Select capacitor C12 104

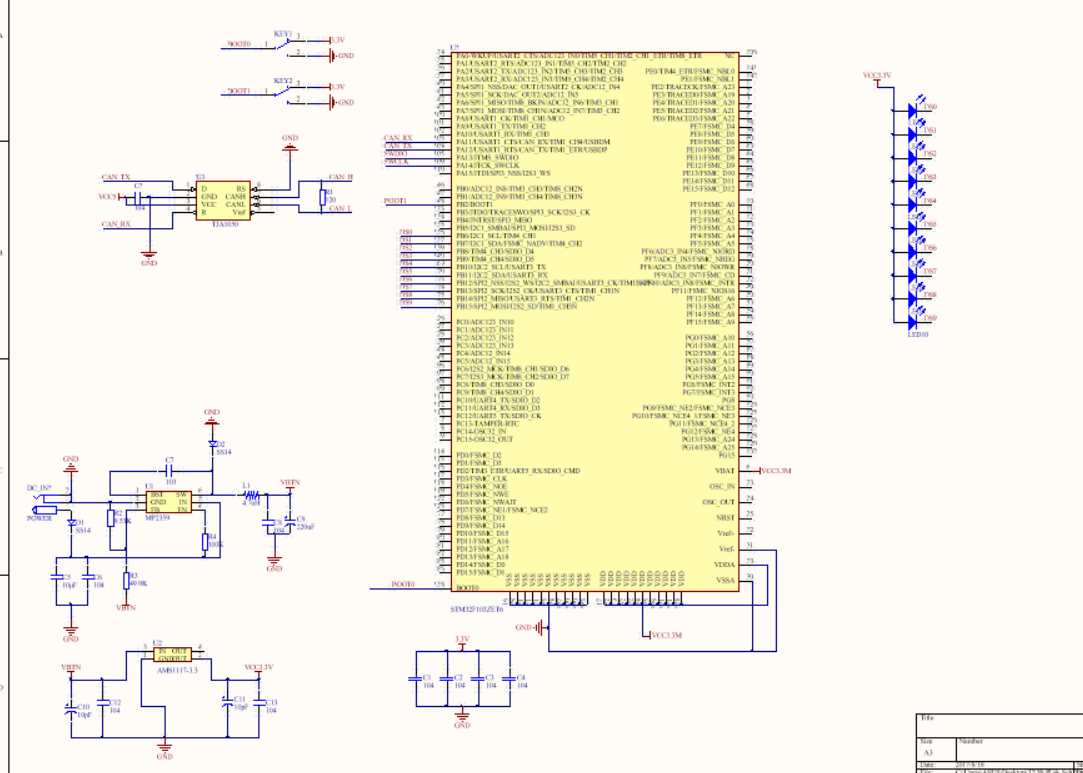[104, 702]
